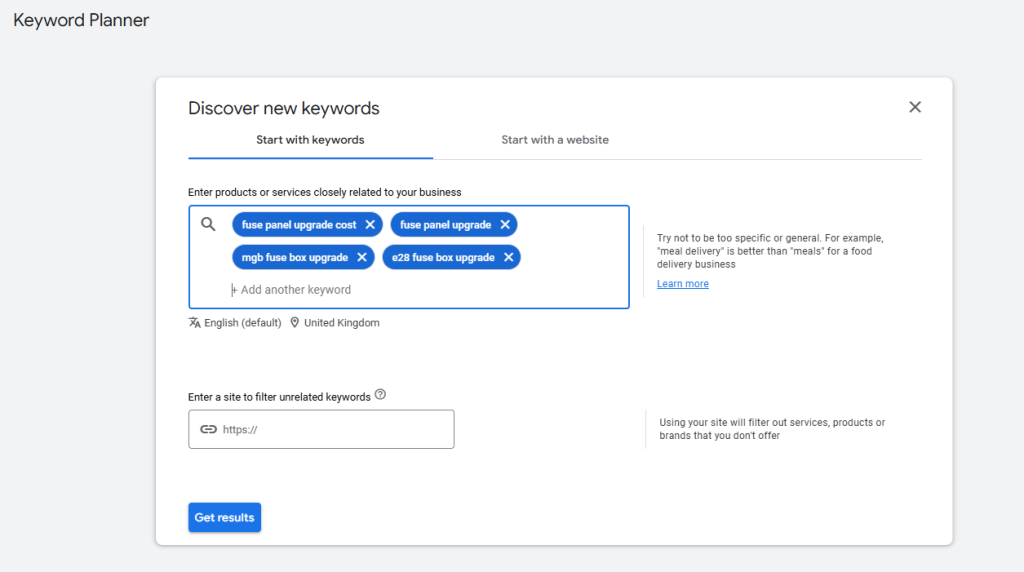Remove the 'e28 fuse box upgrade' keyword chip

click(x=509, y=257)
